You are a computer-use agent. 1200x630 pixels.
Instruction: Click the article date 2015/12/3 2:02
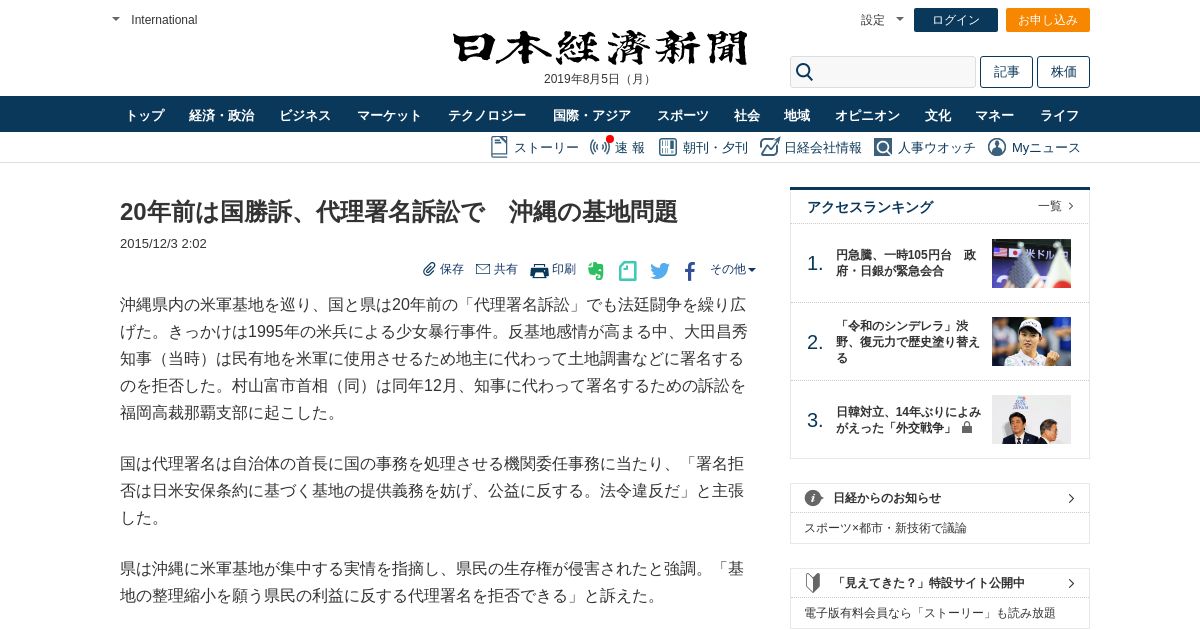(163, 243)
